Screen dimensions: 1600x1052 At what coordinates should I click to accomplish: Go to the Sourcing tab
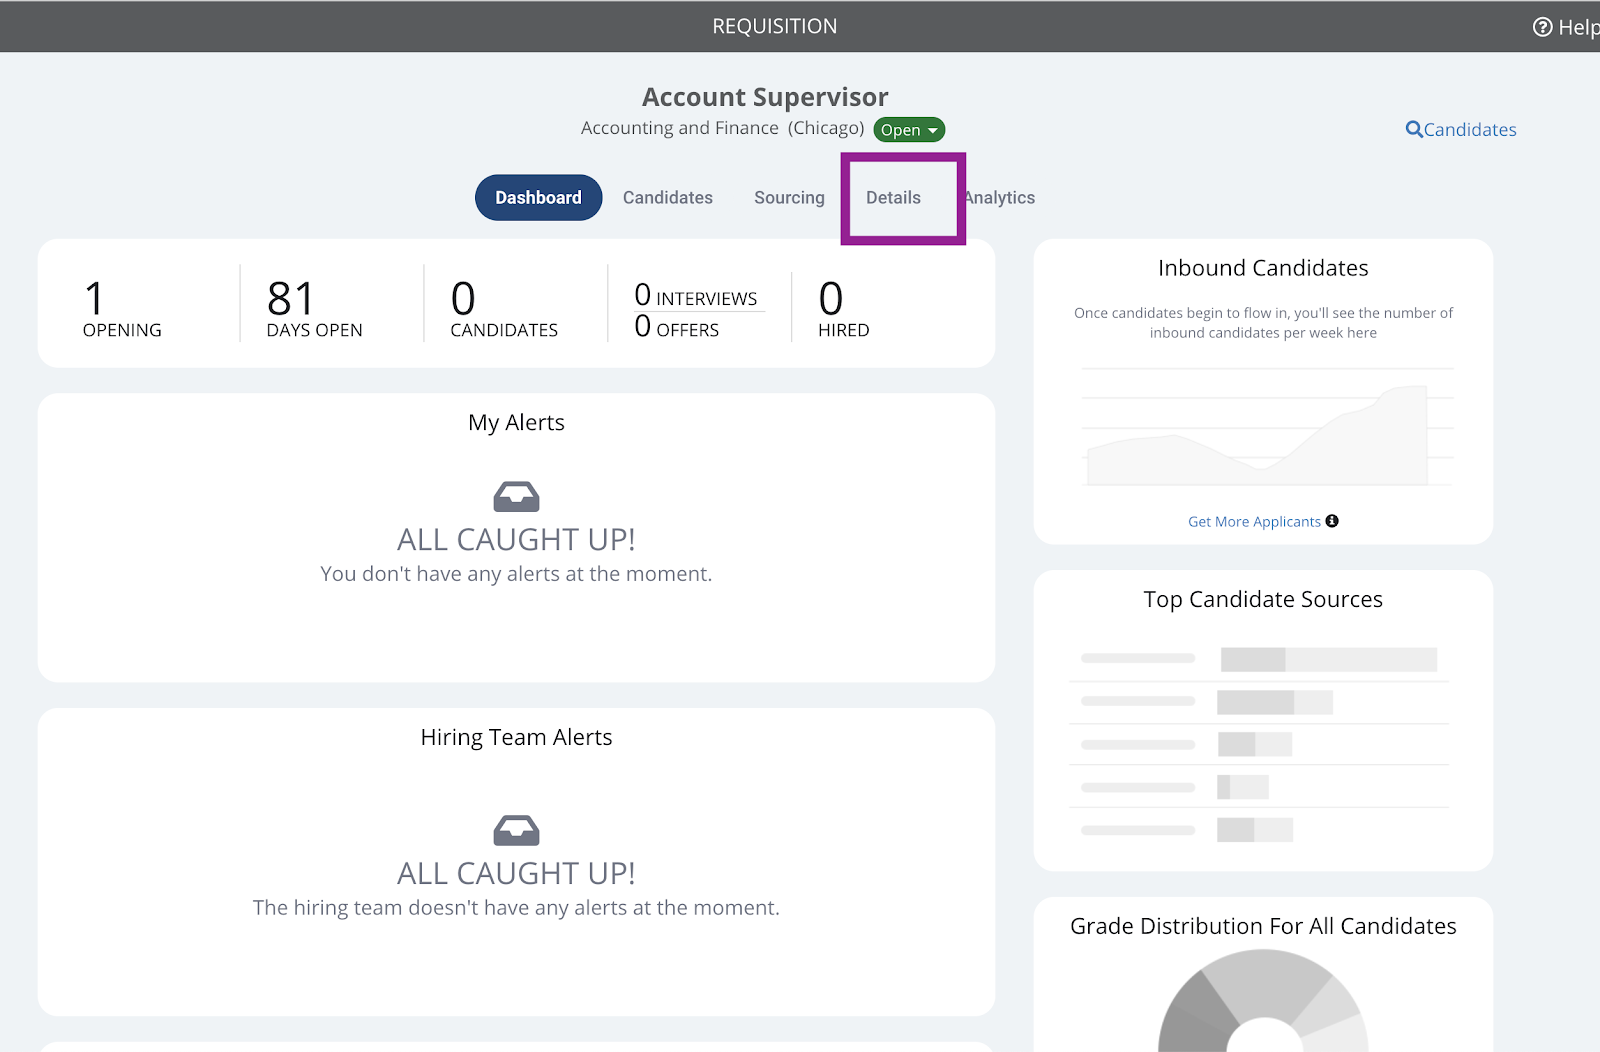789,198
